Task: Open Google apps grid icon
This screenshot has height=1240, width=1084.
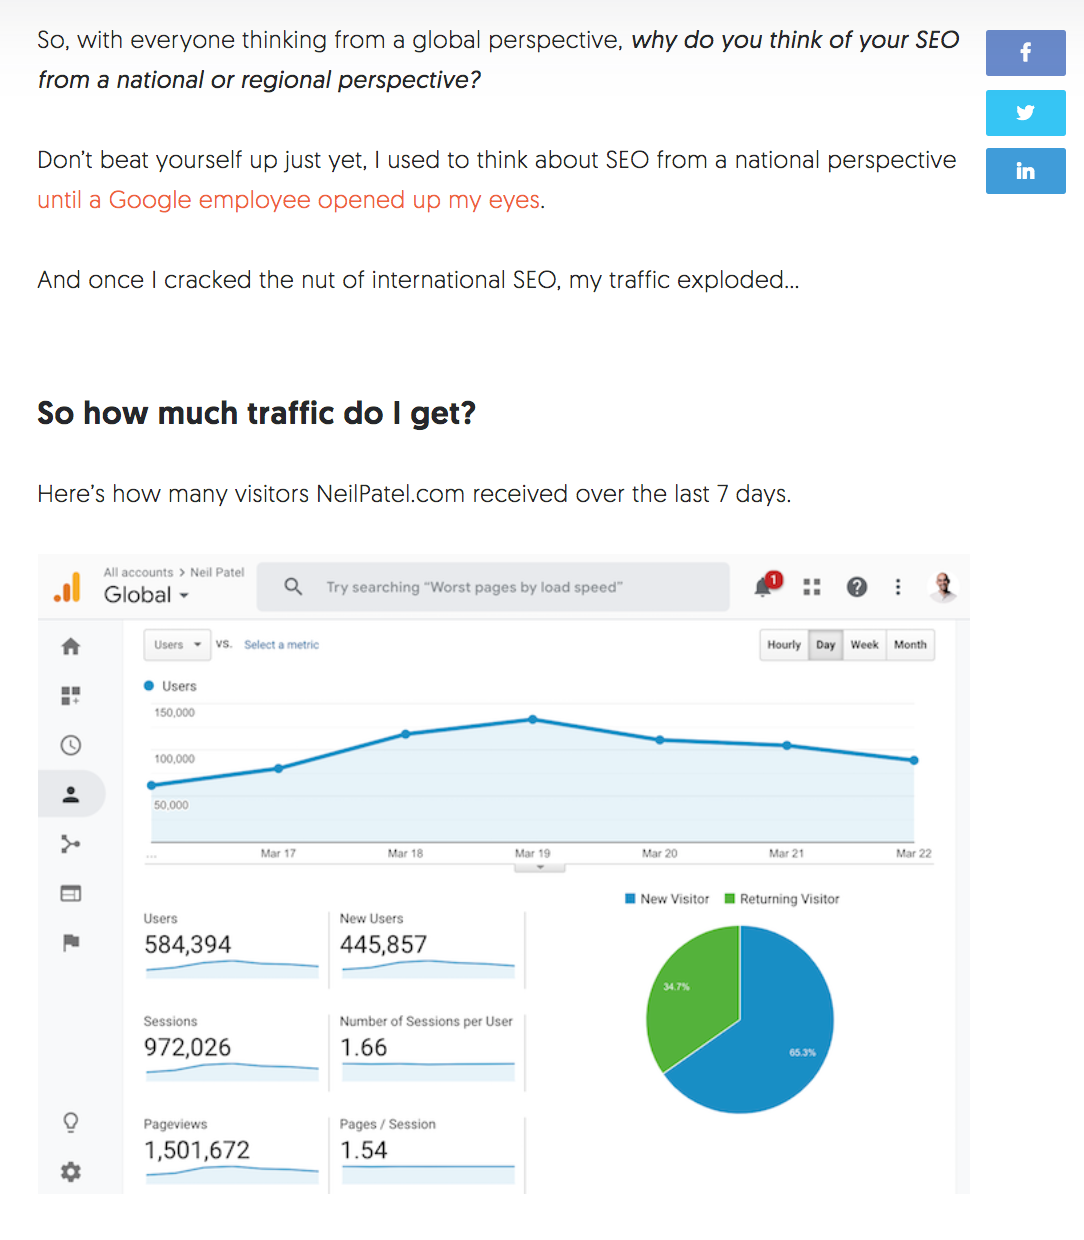Action: coord(812,587)
